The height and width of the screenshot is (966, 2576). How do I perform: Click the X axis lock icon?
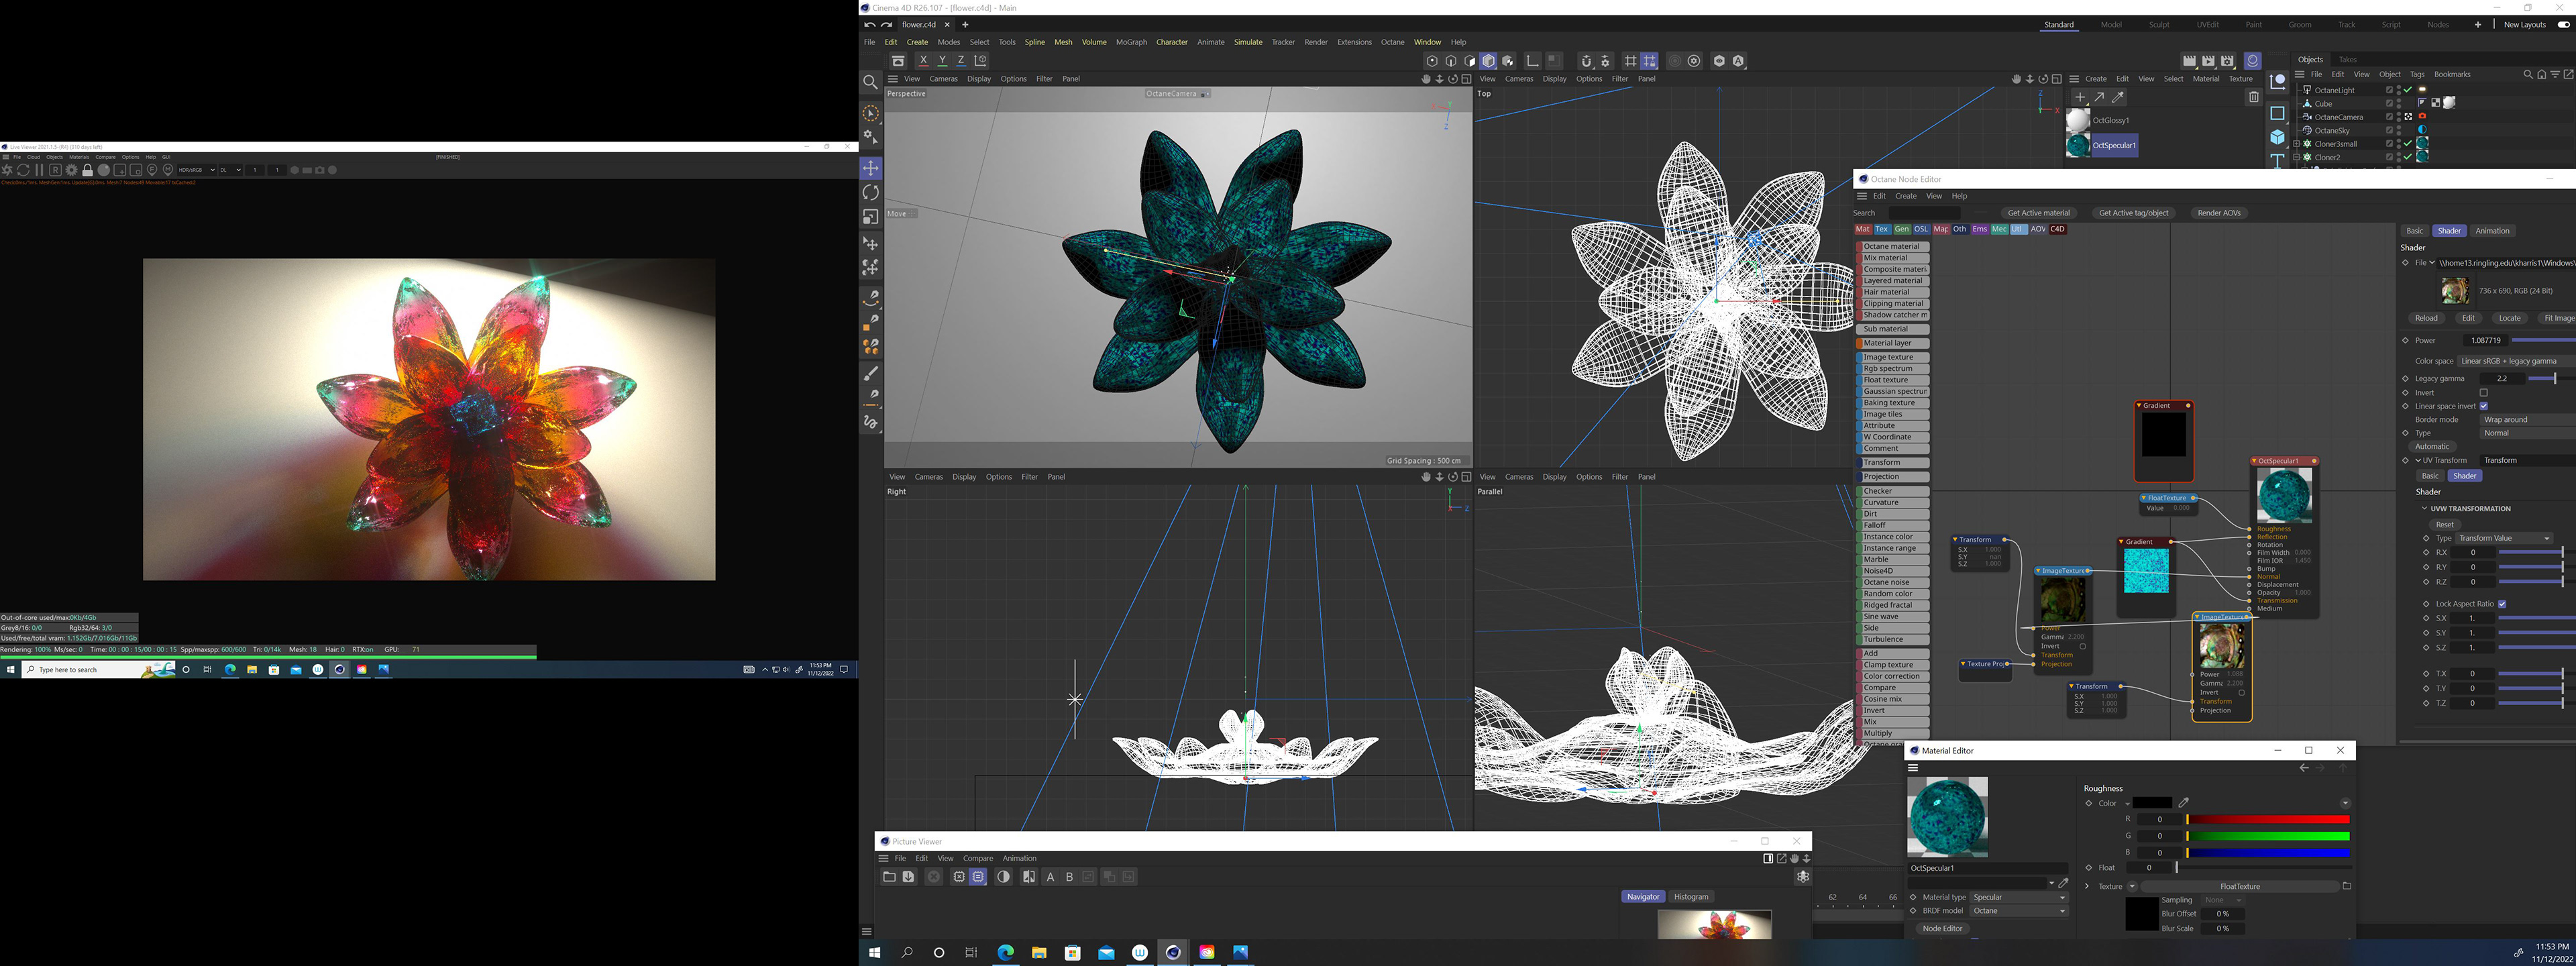pos(923,61)
